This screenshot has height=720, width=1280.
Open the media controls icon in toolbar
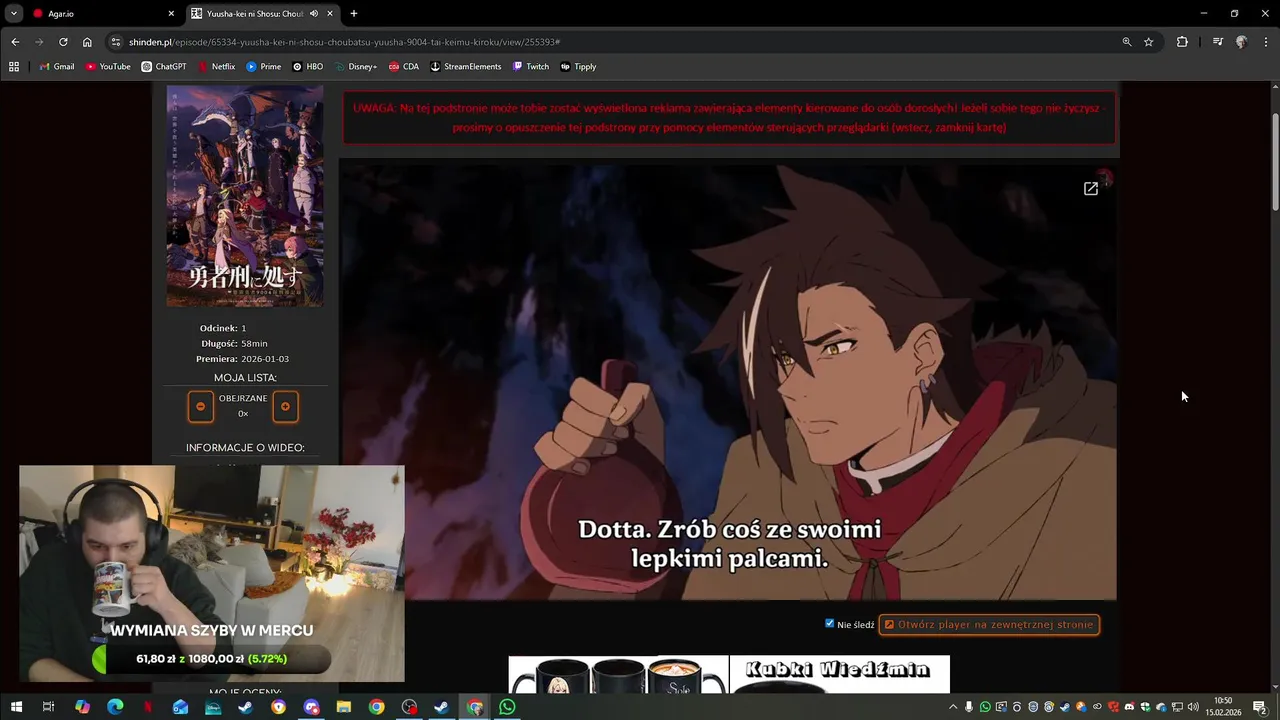pos(1218,42)
